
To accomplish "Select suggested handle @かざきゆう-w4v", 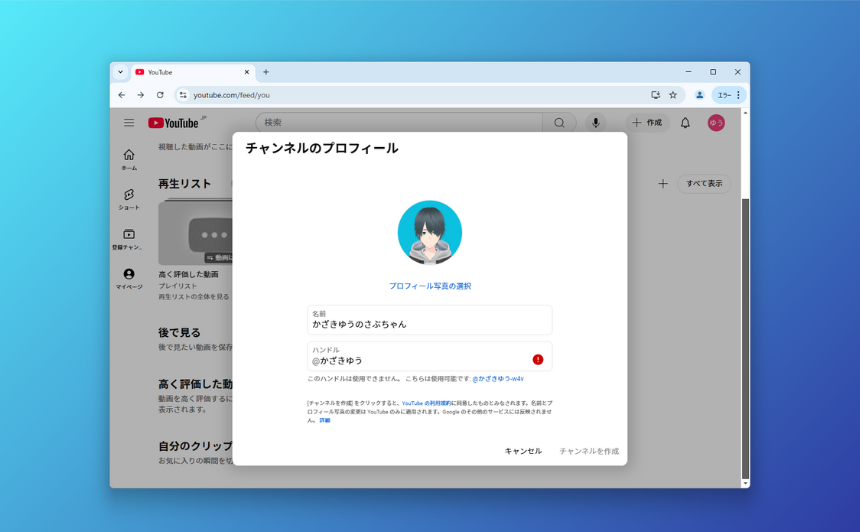I will pyautogui.click(x=498, y=378).
